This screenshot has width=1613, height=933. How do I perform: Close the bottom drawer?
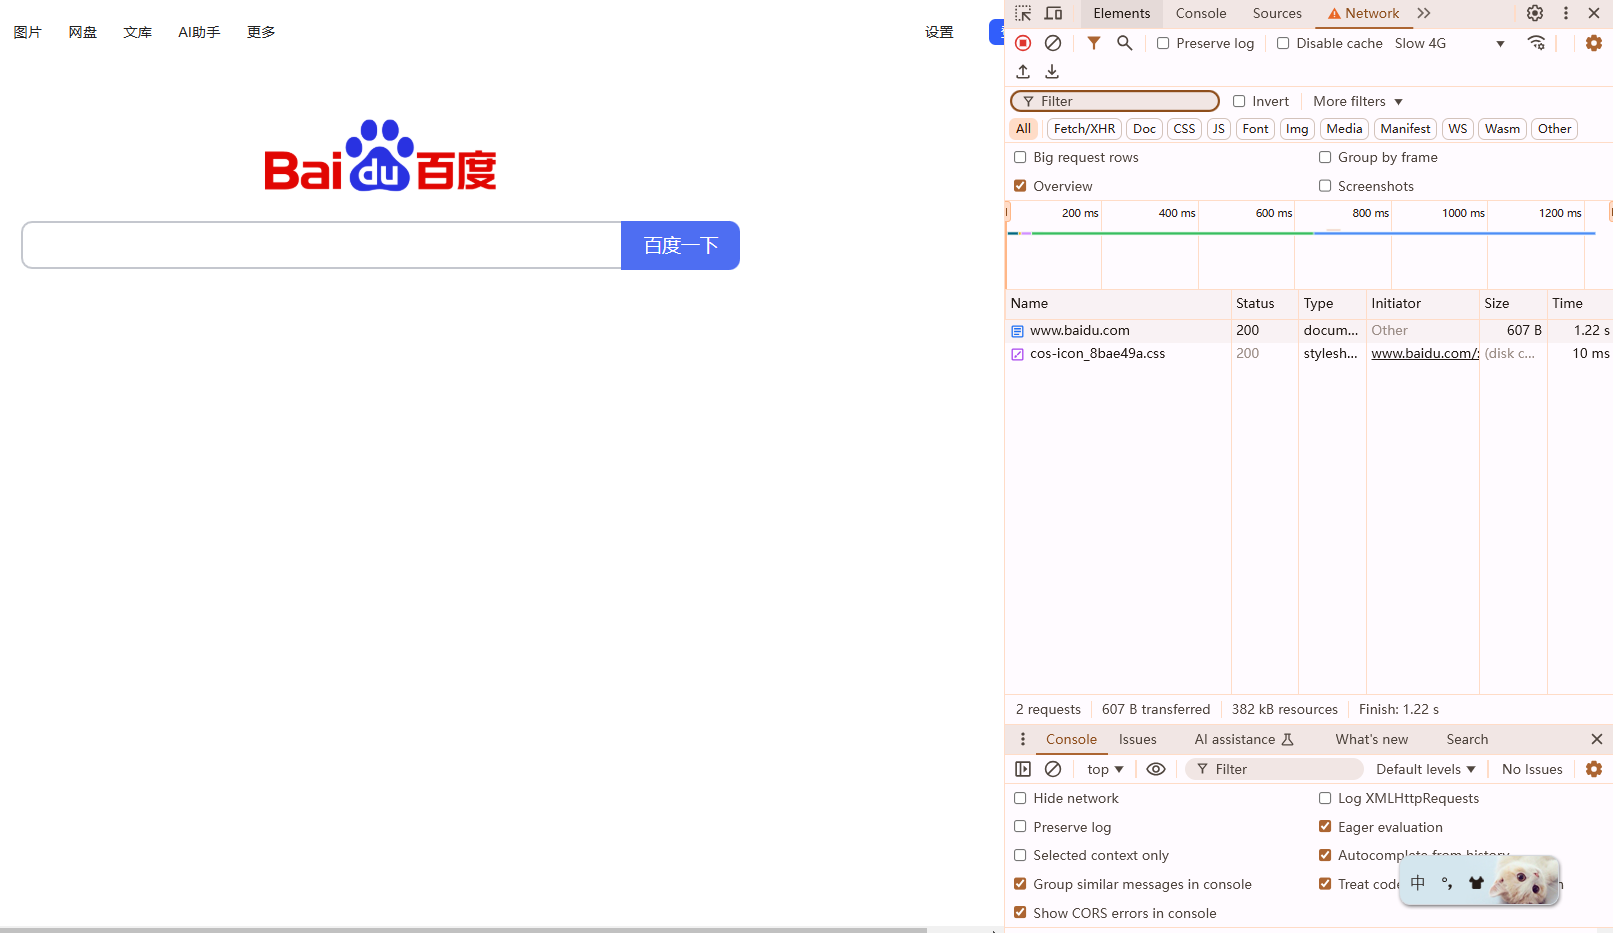tap(1597, 739)
